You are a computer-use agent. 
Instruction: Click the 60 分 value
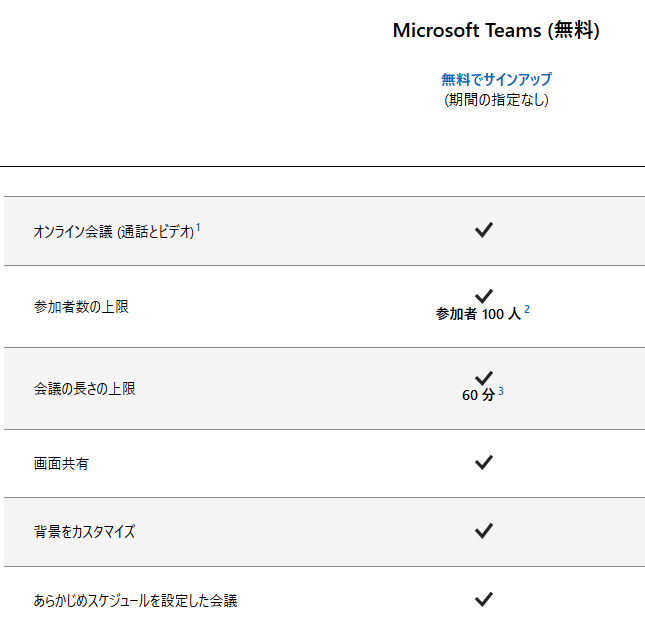(x=478, y=395)
